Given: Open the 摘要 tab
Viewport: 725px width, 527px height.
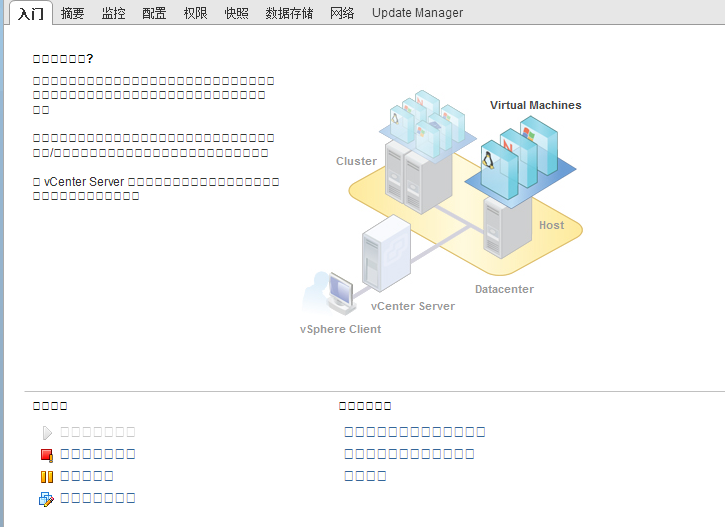Looking at the screenshot, I should point(72,13).
